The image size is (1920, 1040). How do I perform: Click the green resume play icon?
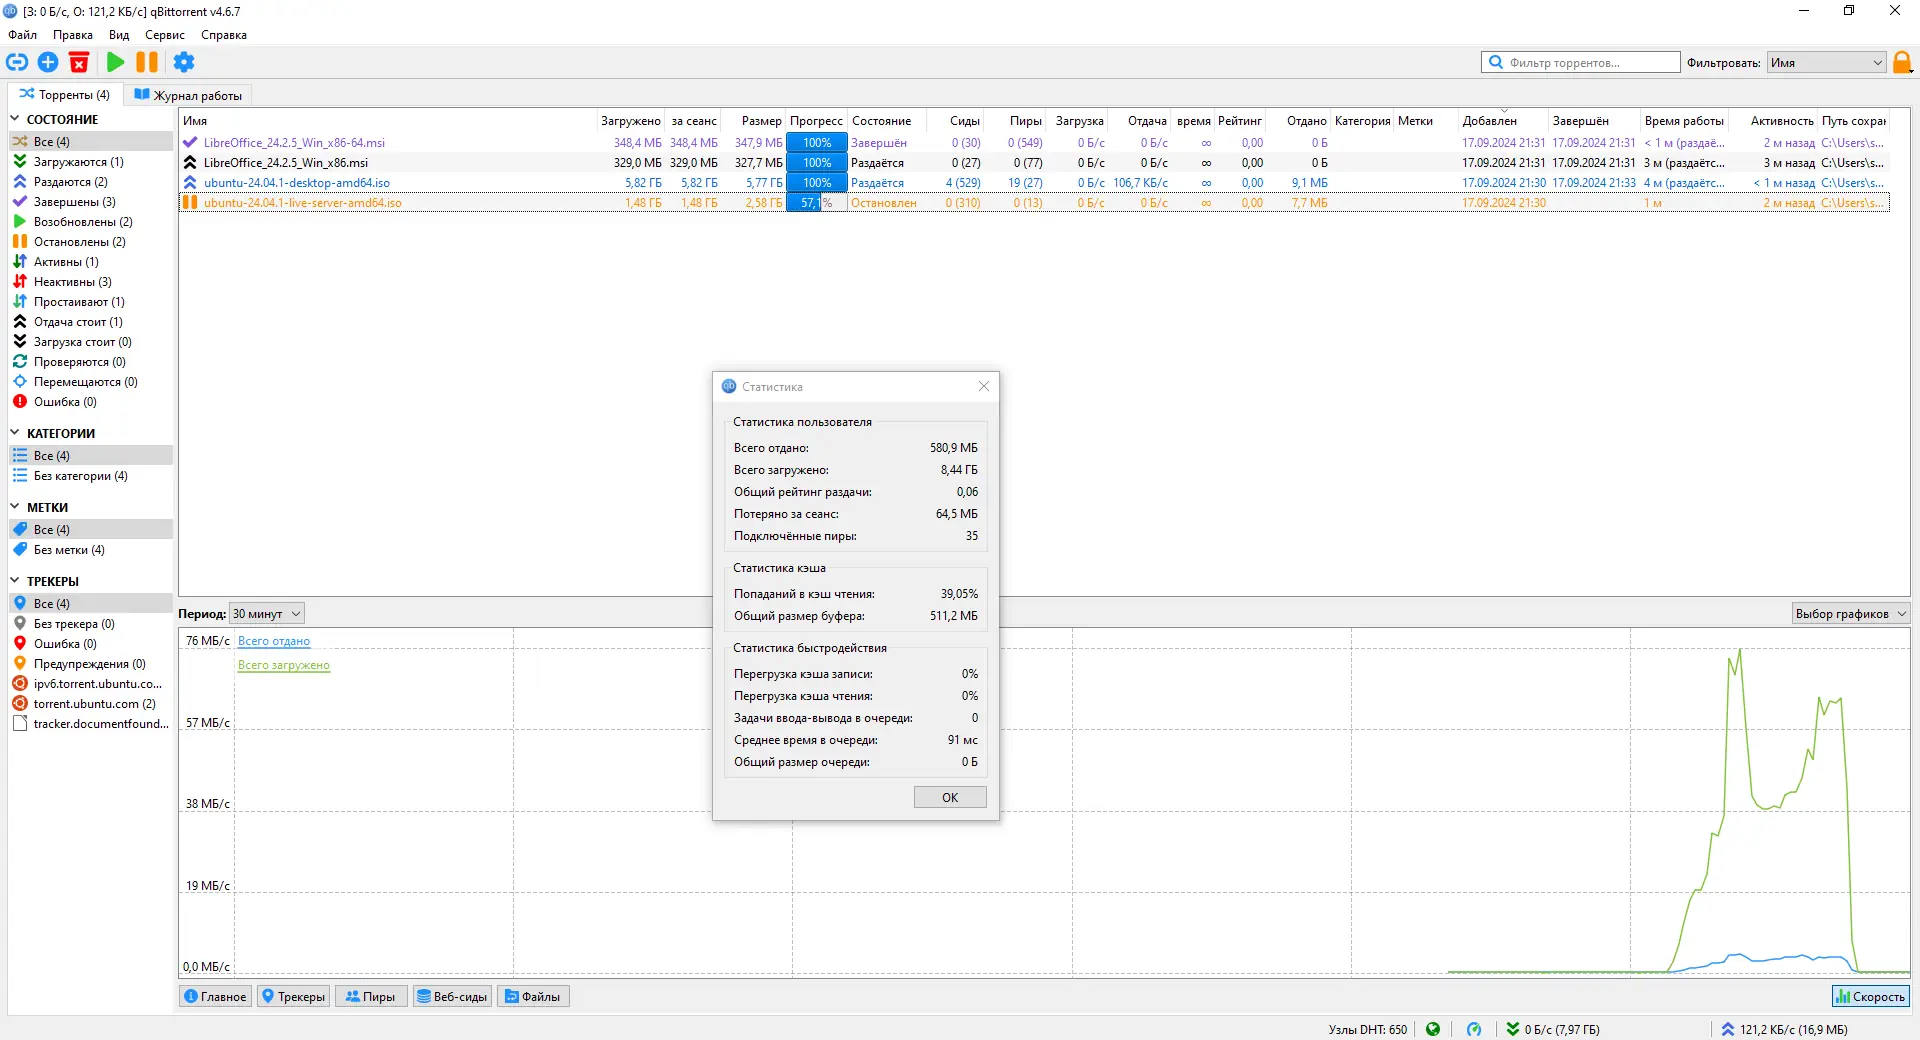pos(116,62)
